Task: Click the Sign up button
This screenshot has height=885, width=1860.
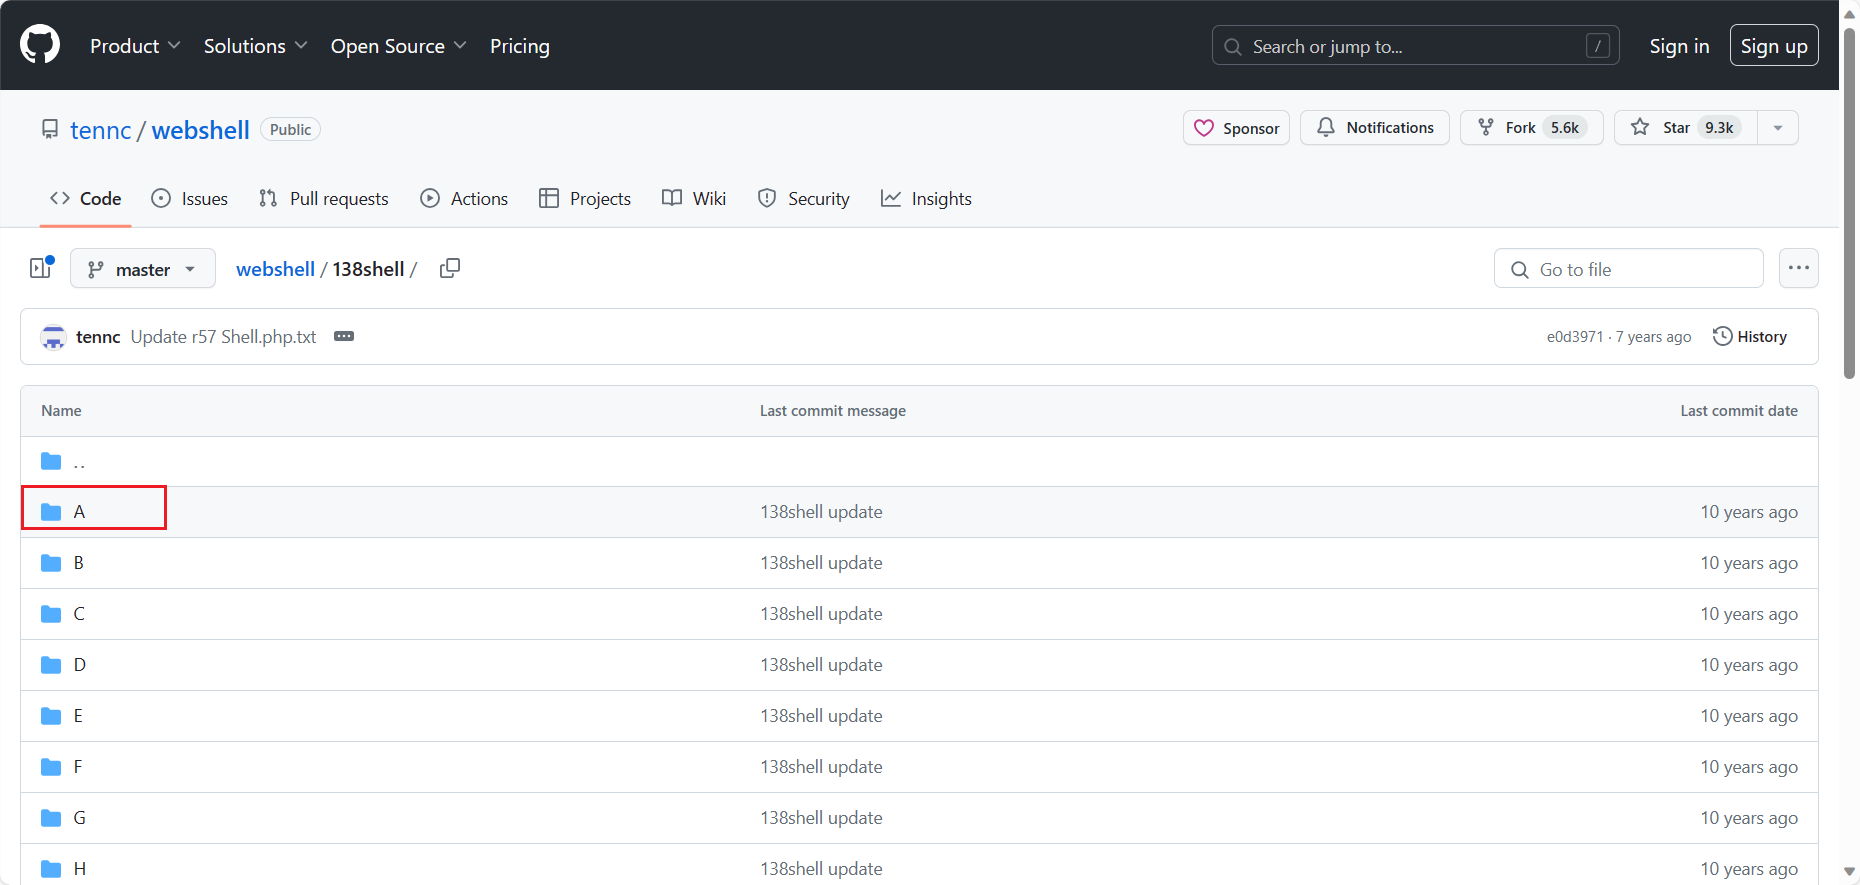Action: point(1774,46)
